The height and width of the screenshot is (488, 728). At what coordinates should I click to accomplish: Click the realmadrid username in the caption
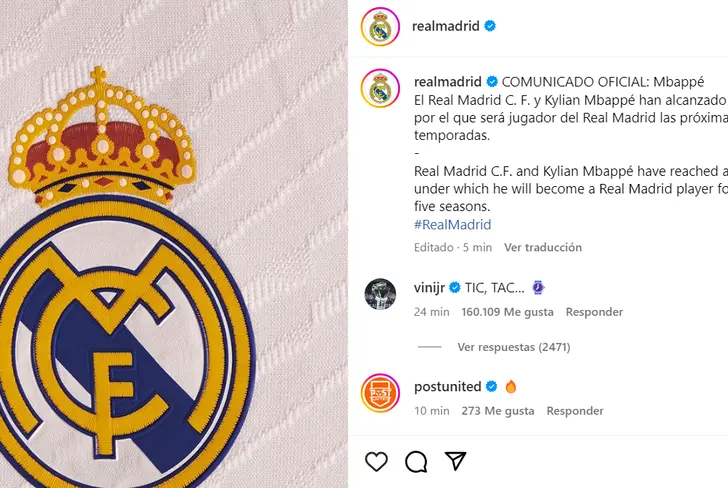click(x=448, y=82)
